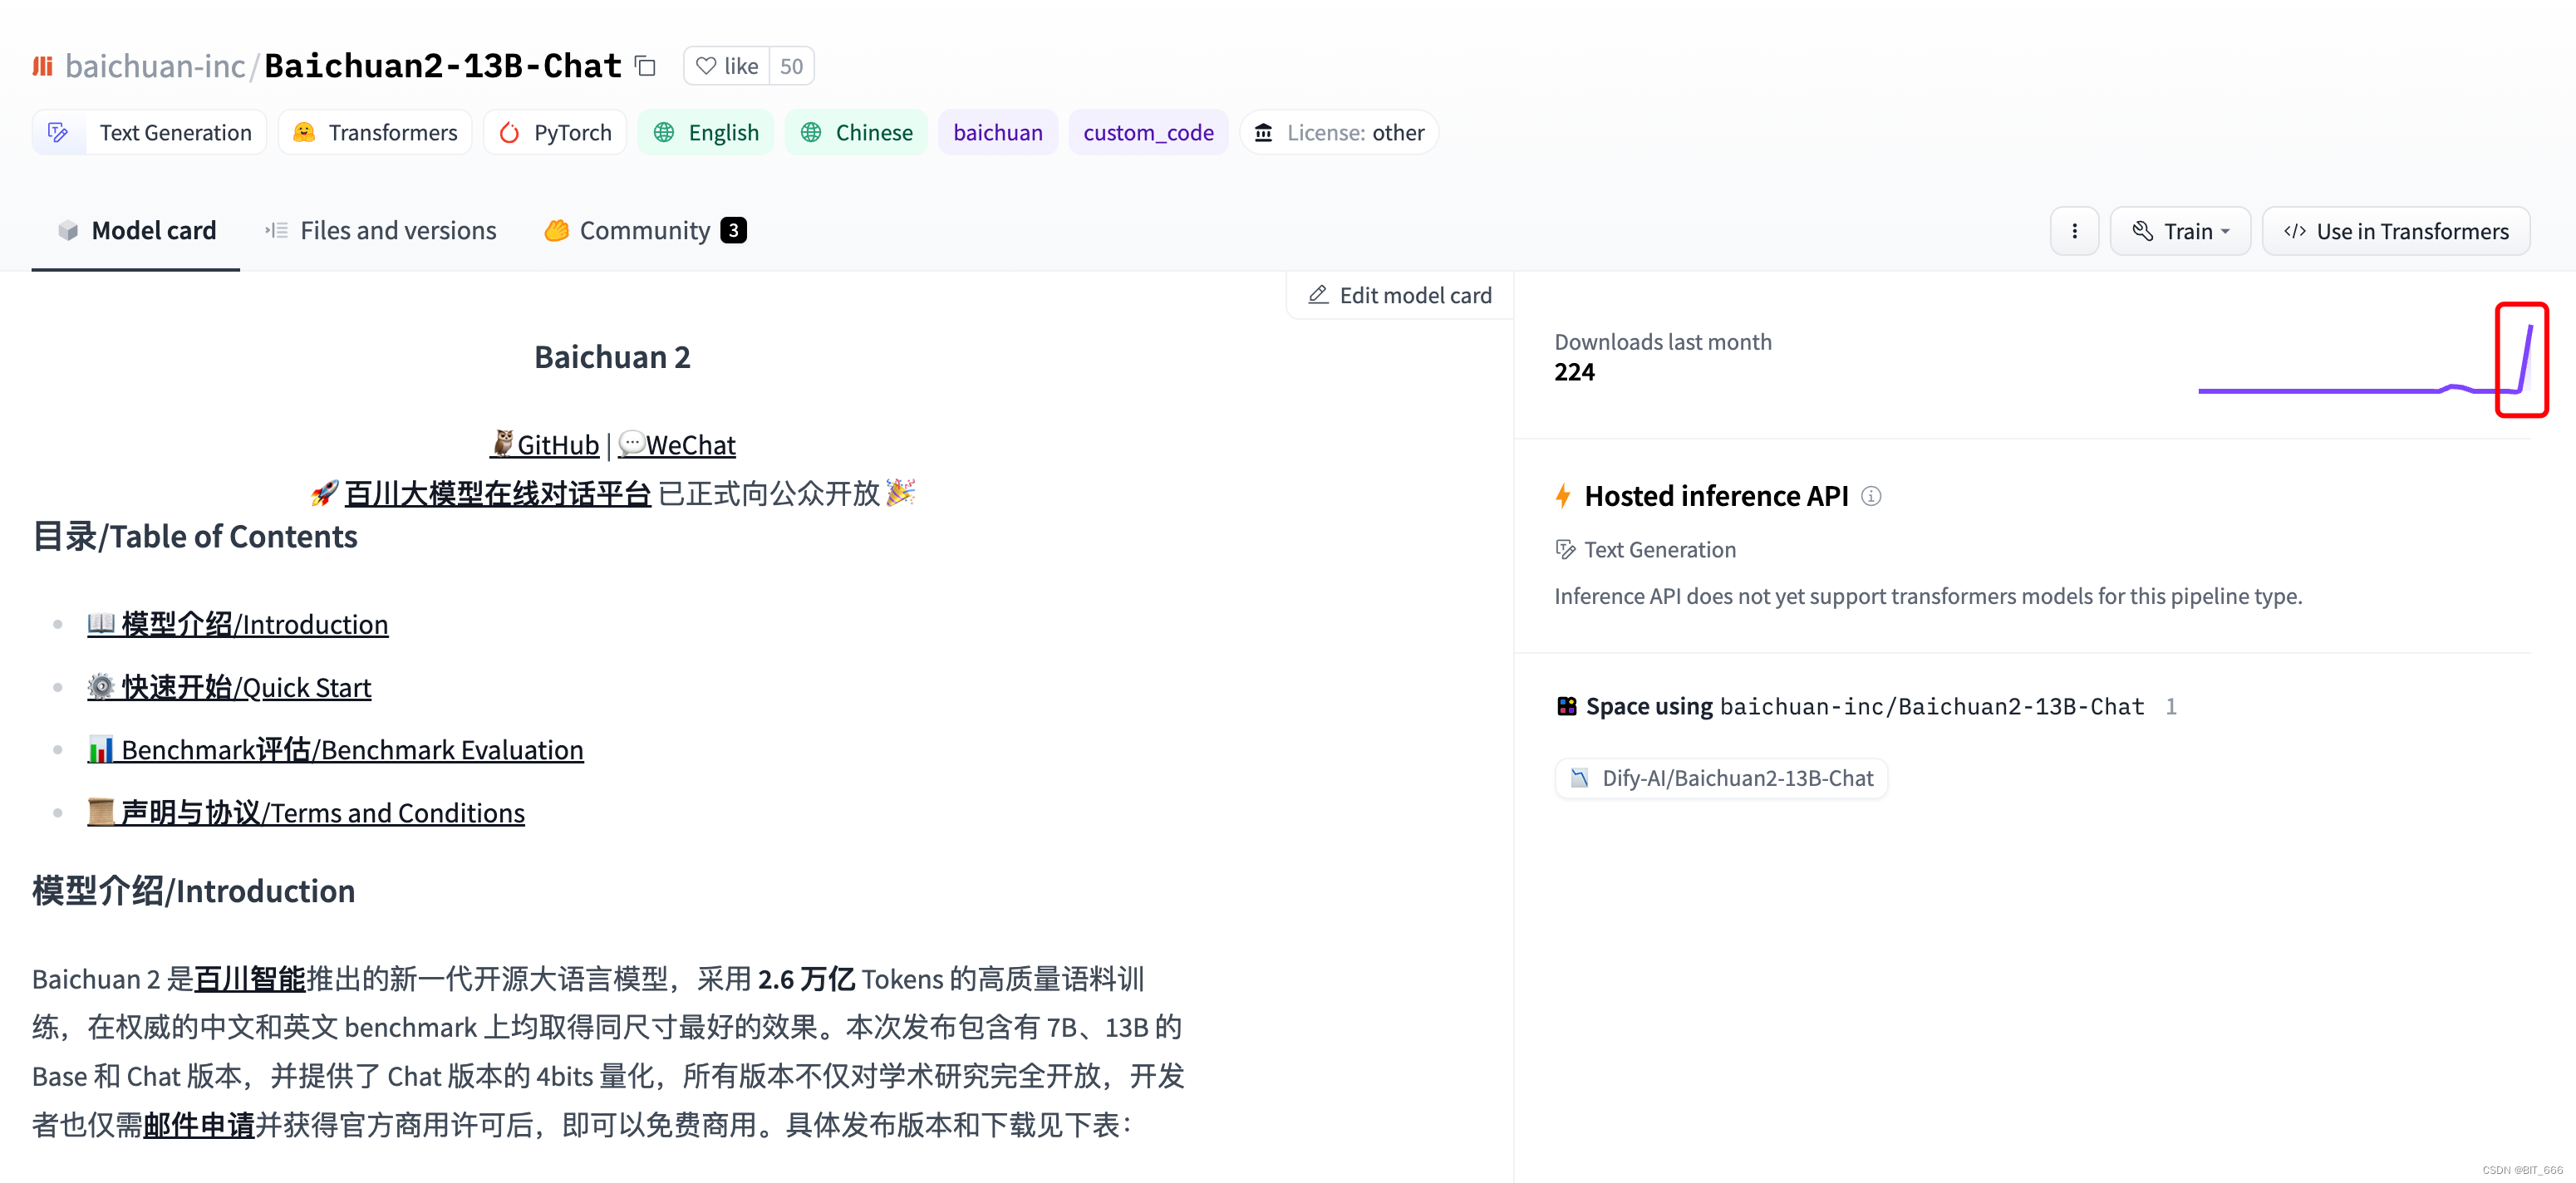Click the Text Generation tag icon
The height and width of the screenshot is (1183, 2576).
tap(58, 132)
